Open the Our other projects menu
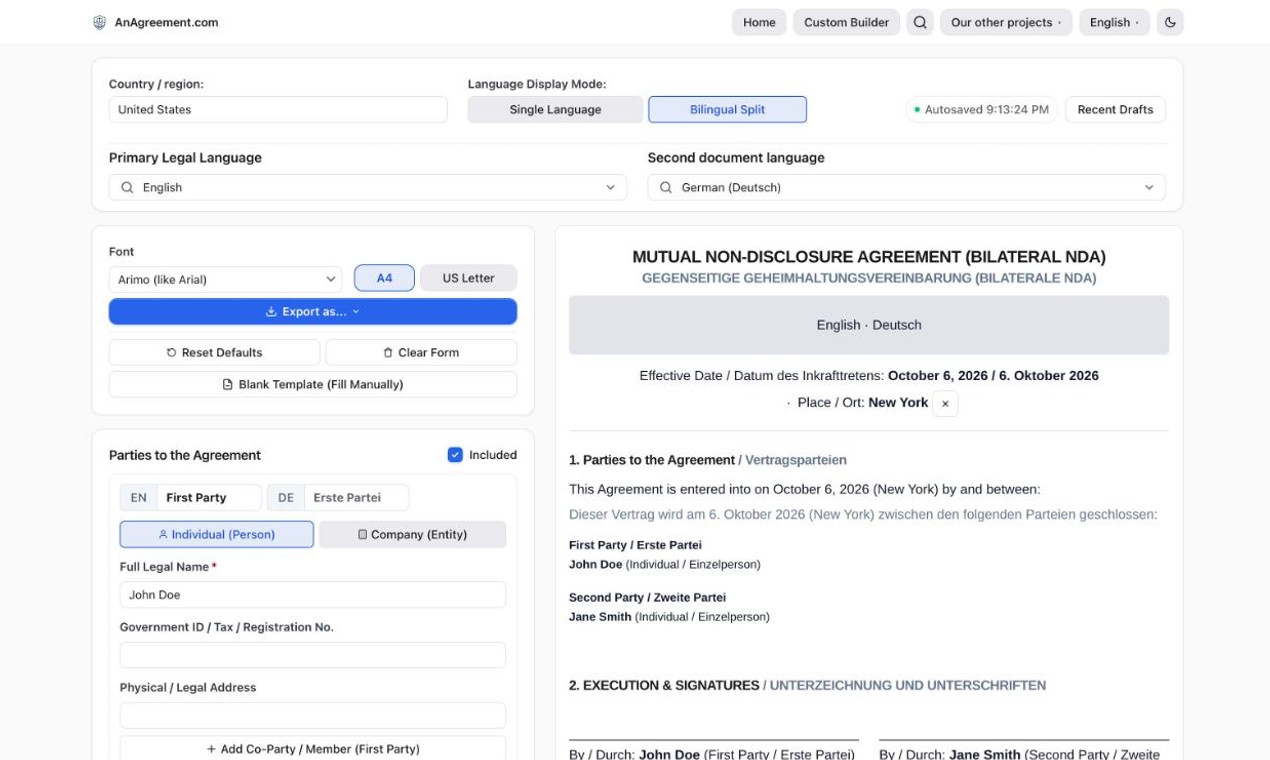 1006,22
